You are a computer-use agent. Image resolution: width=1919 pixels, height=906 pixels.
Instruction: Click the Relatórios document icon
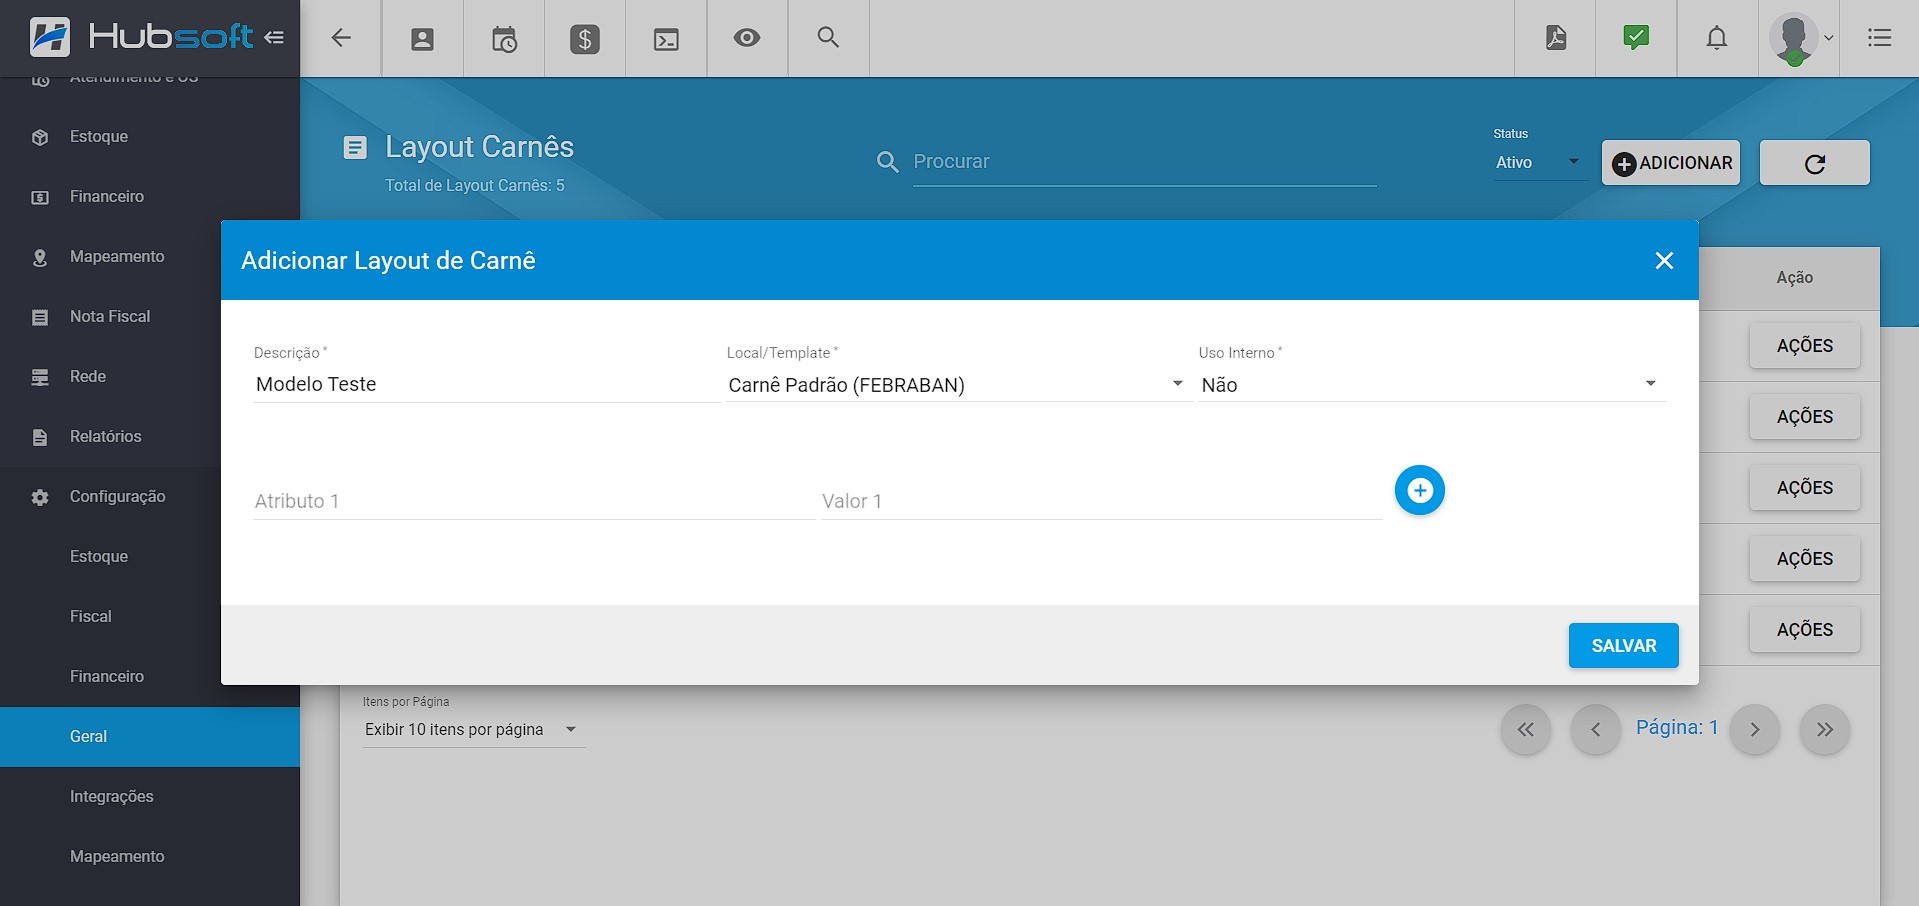click(x=40, y=437)
